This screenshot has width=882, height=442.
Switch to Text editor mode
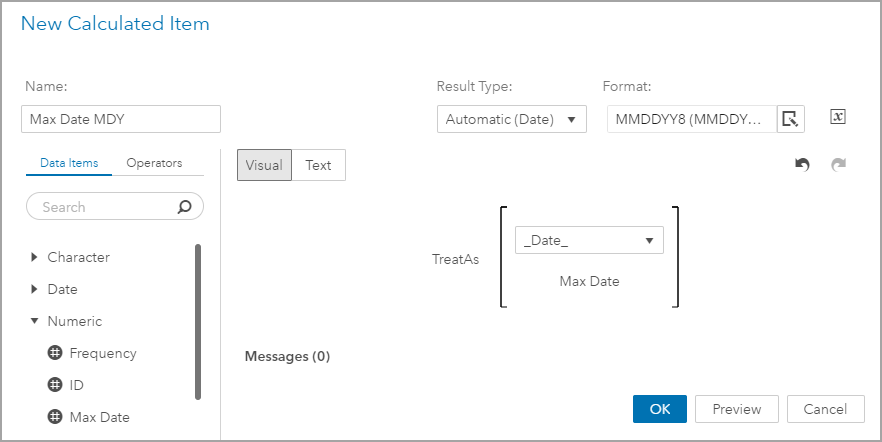click(318, 165)
